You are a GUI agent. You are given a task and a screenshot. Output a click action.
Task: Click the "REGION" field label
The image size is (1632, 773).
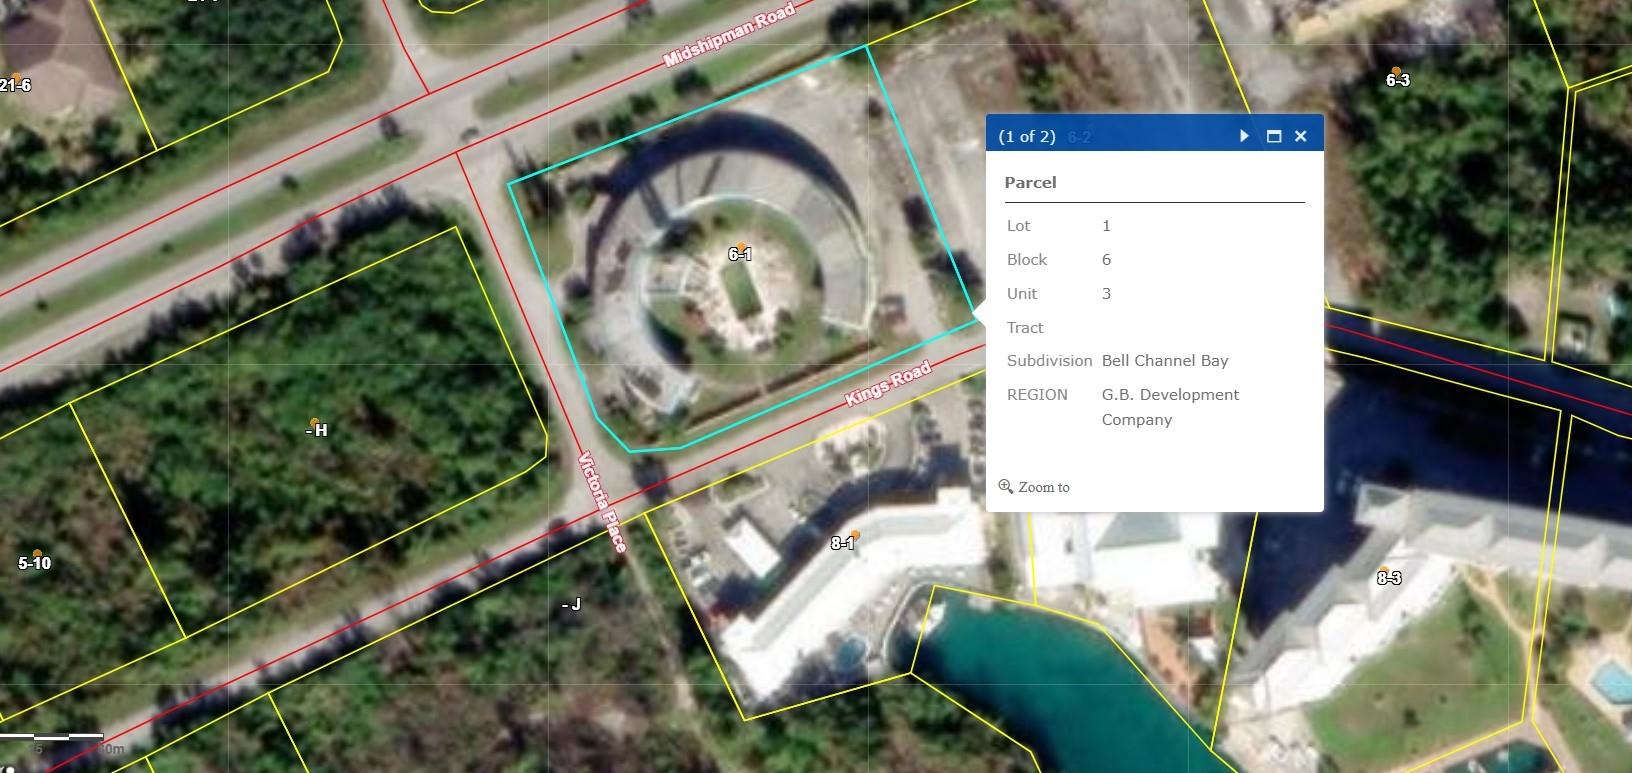1037,395
